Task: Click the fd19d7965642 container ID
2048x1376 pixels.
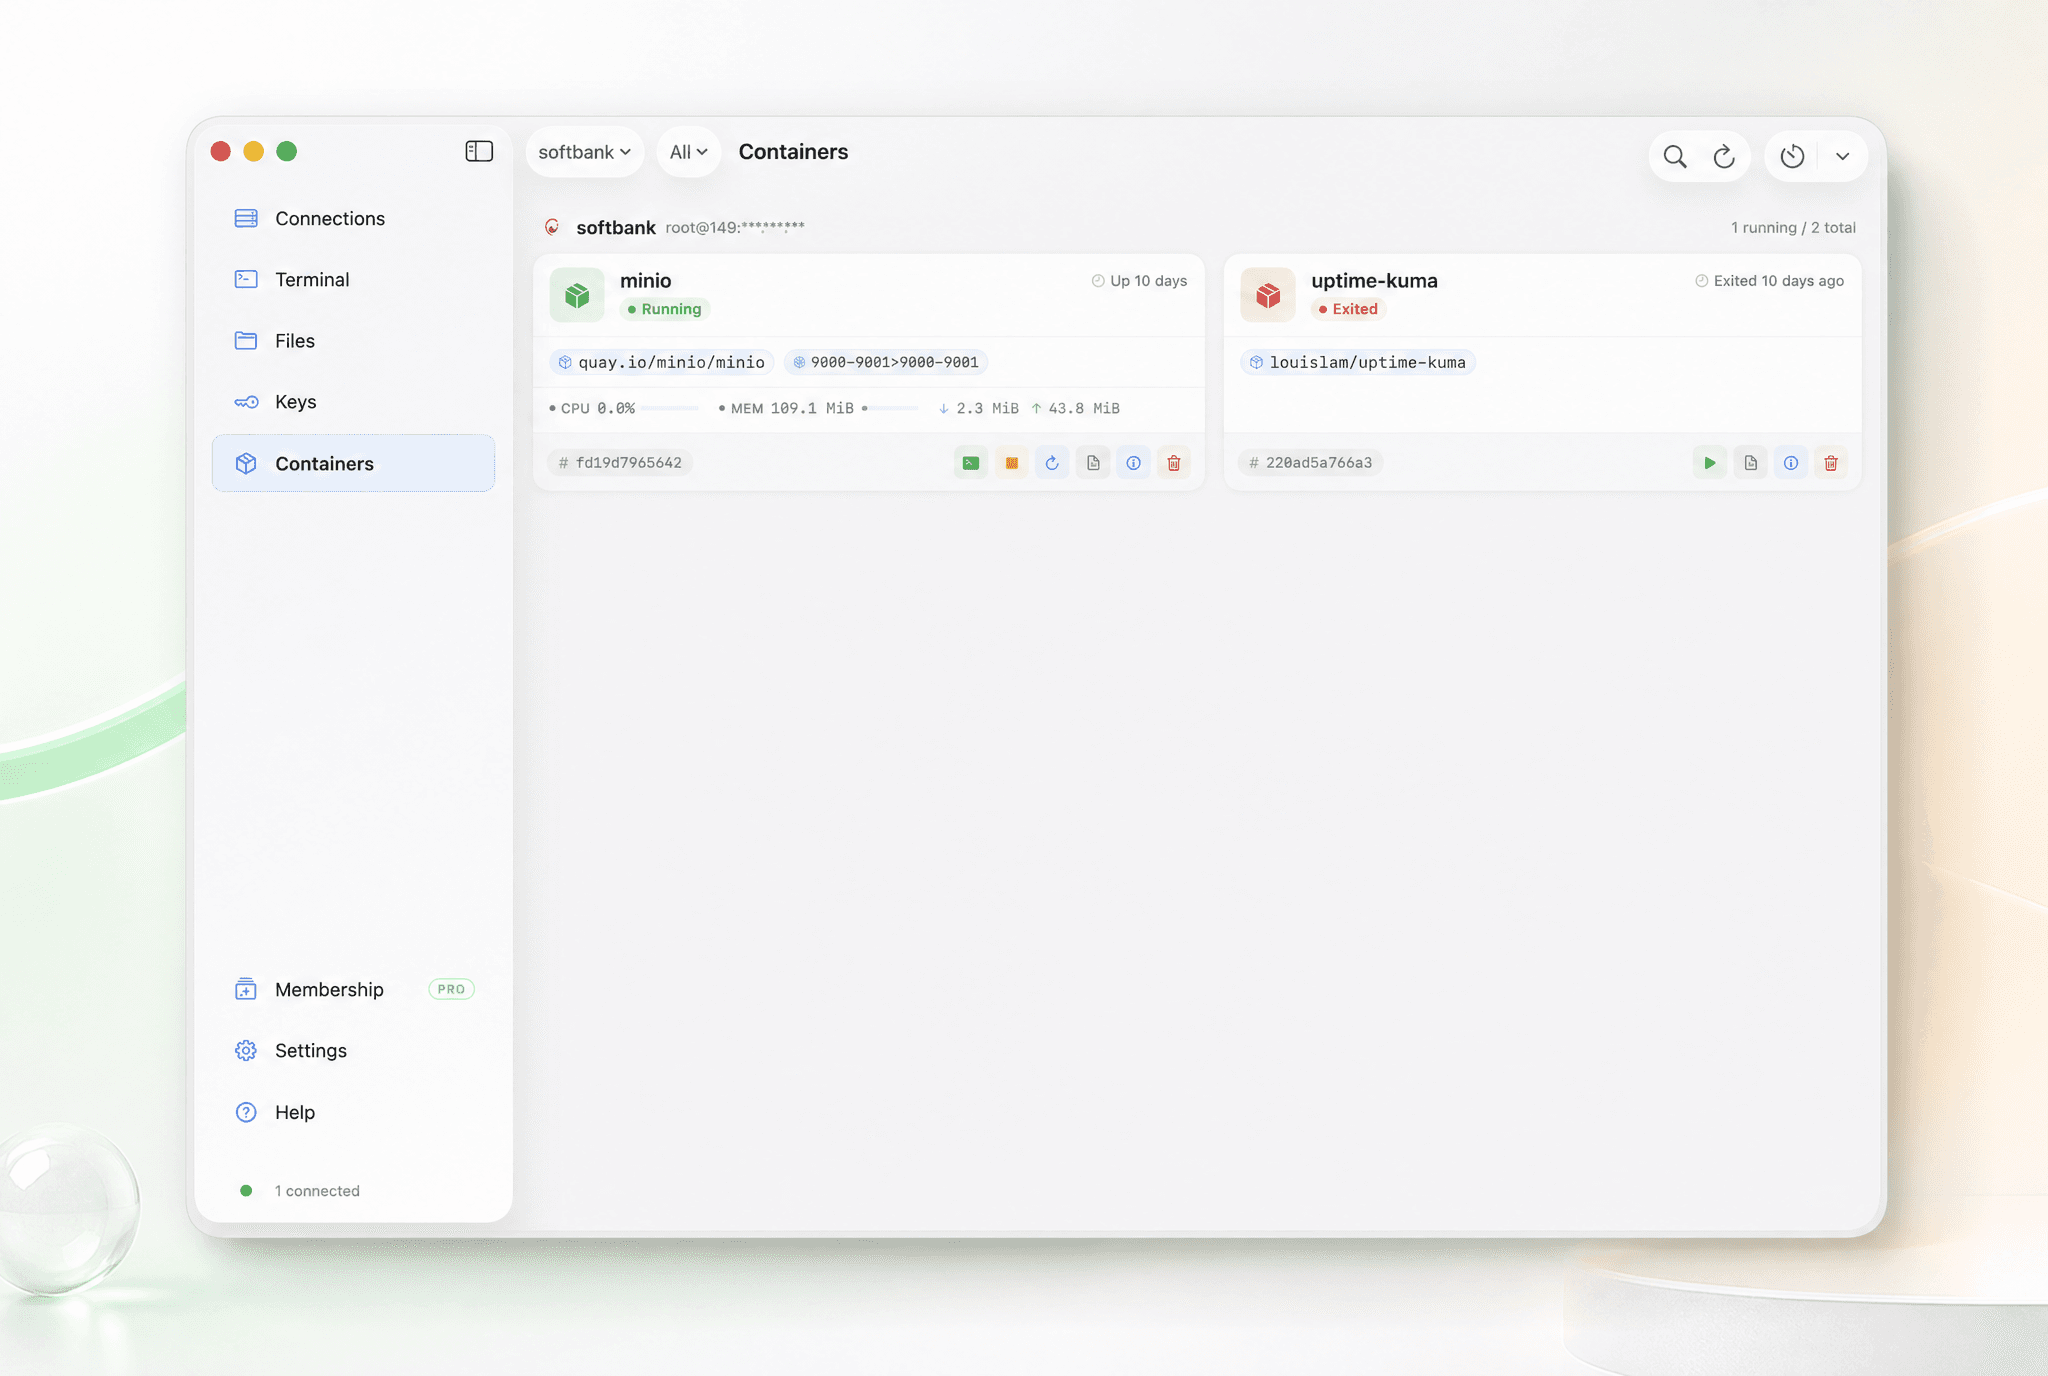Action: point(620,463)
